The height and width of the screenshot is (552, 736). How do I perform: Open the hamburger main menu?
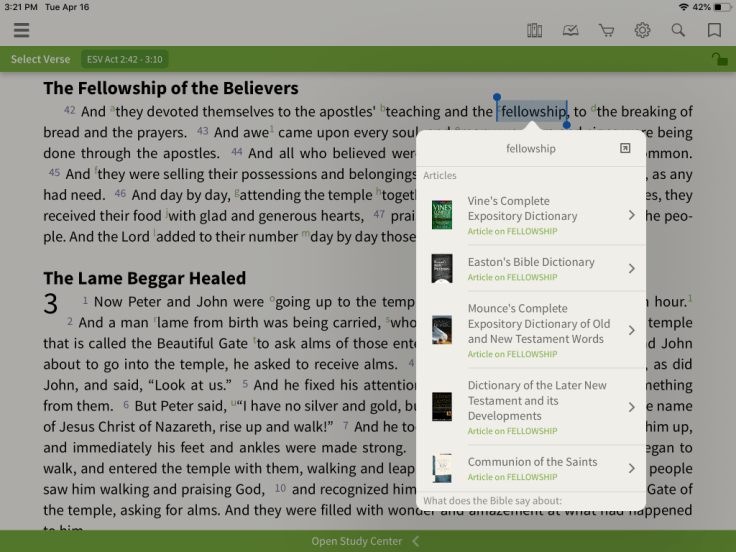[x=21, y=30]
